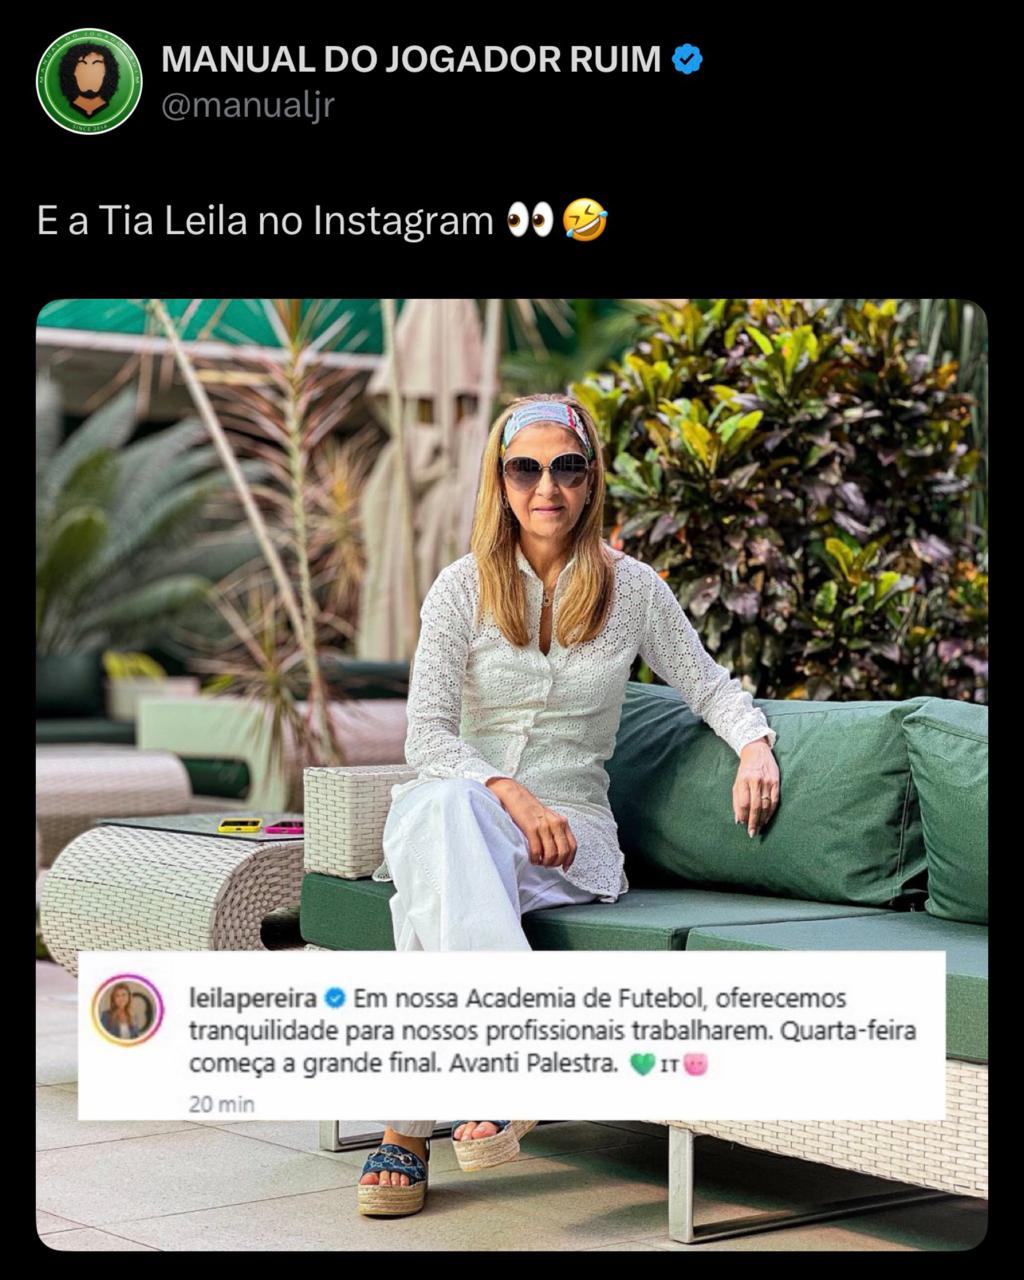Click the MANUAL DO JOGADOR RUIM display name
1024x1280 pixels.
tap(411, 60)
